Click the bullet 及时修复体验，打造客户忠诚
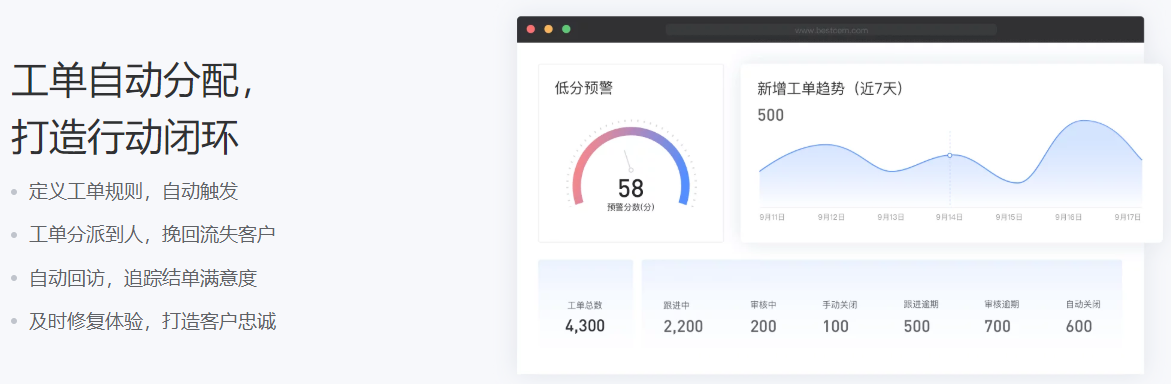 click(152, 322)
